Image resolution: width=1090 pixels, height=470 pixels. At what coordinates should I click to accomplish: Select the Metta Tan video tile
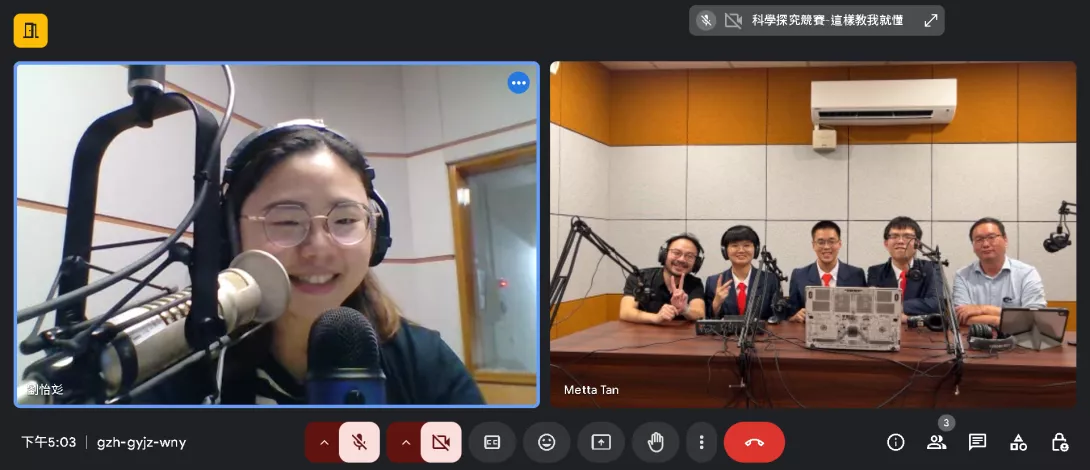pos(813,235)
